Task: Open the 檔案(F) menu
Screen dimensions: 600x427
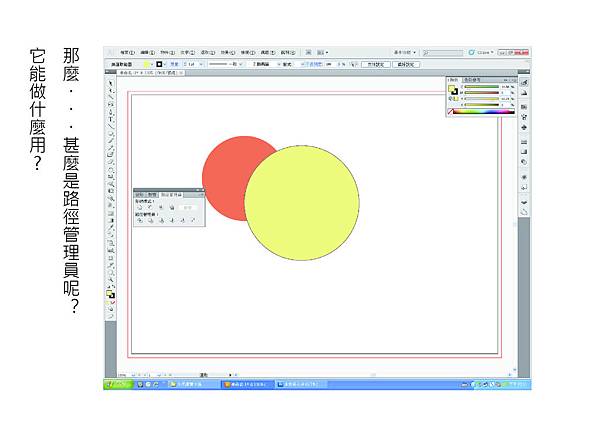Action: coord(127,52)
